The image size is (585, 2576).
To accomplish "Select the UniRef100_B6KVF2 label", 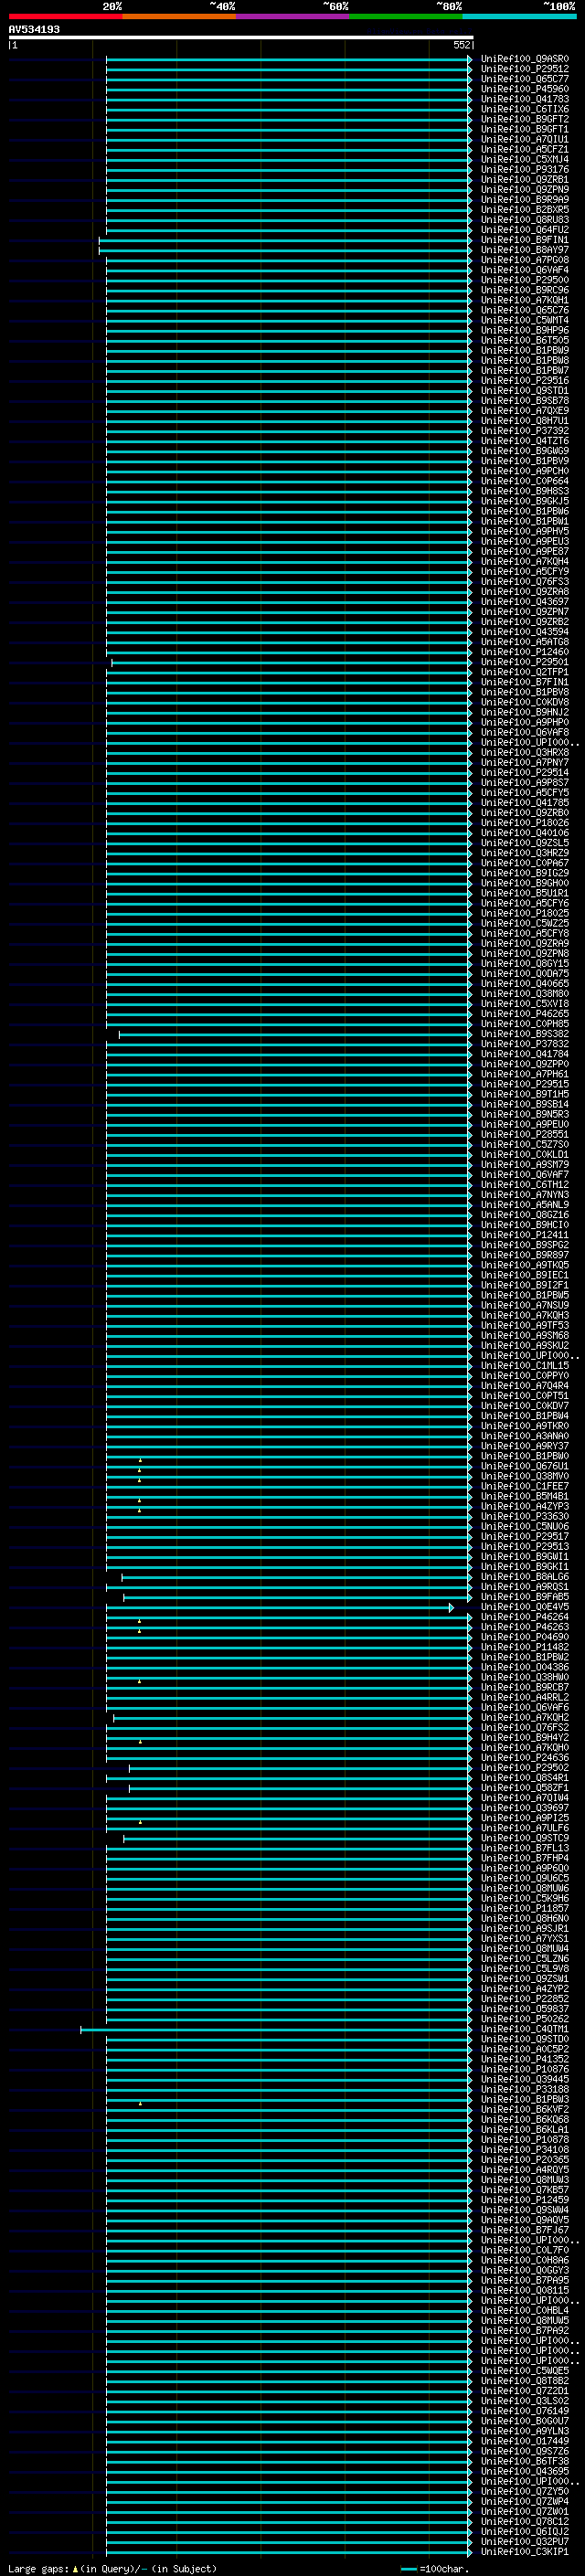I will point(525,2110).
